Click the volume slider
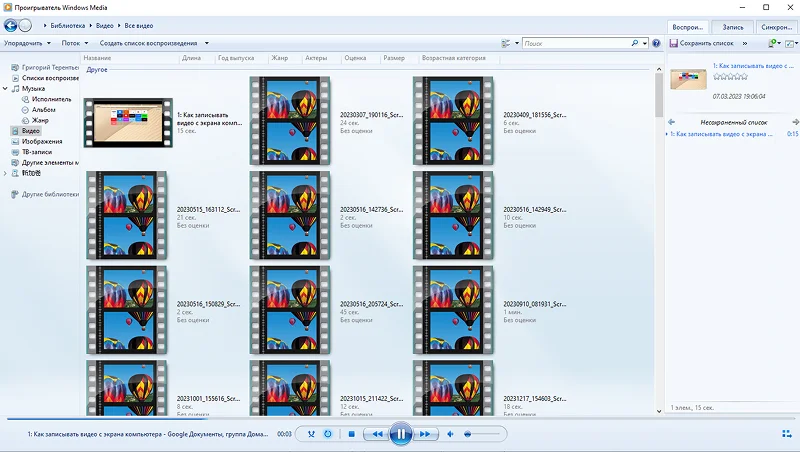Image resolution: width=800 pixels, height=452 pixels. [x=482, y=434]
